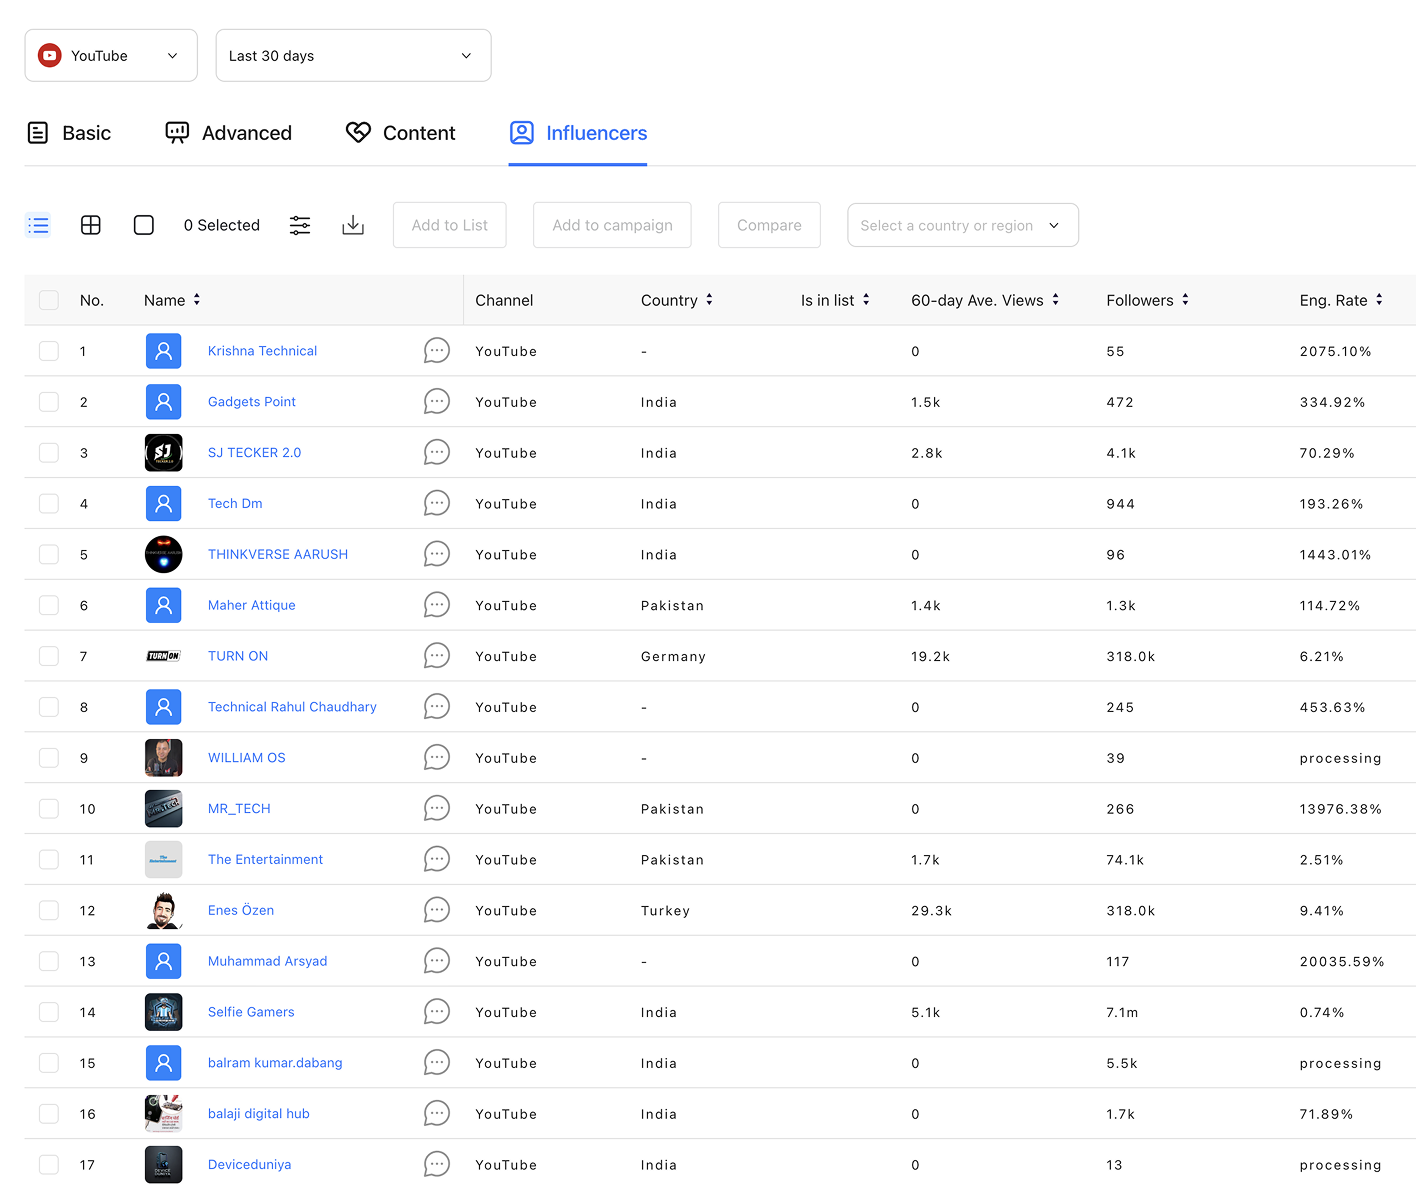This screenshot has width=1416, height=1188.
Task: Click the TURN ON logo avatar
Action: [x=164, y=656]
